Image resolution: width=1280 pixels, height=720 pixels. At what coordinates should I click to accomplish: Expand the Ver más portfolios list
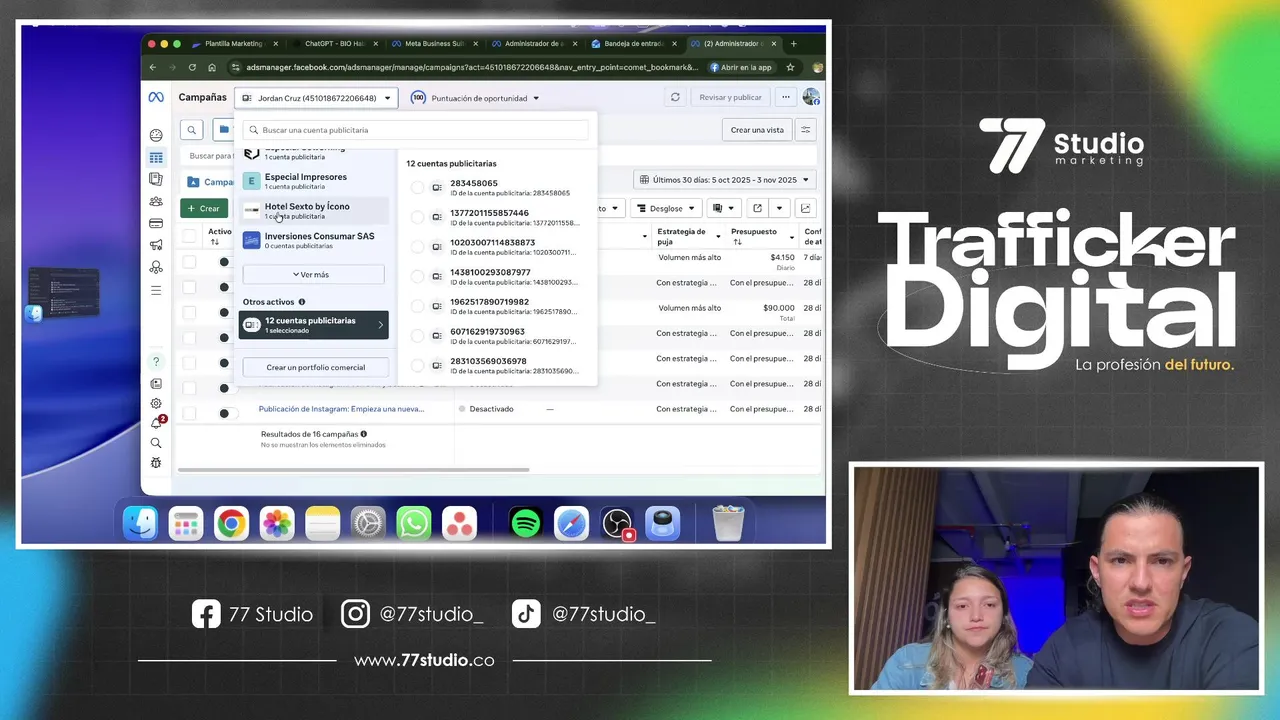tap(313, 274)
